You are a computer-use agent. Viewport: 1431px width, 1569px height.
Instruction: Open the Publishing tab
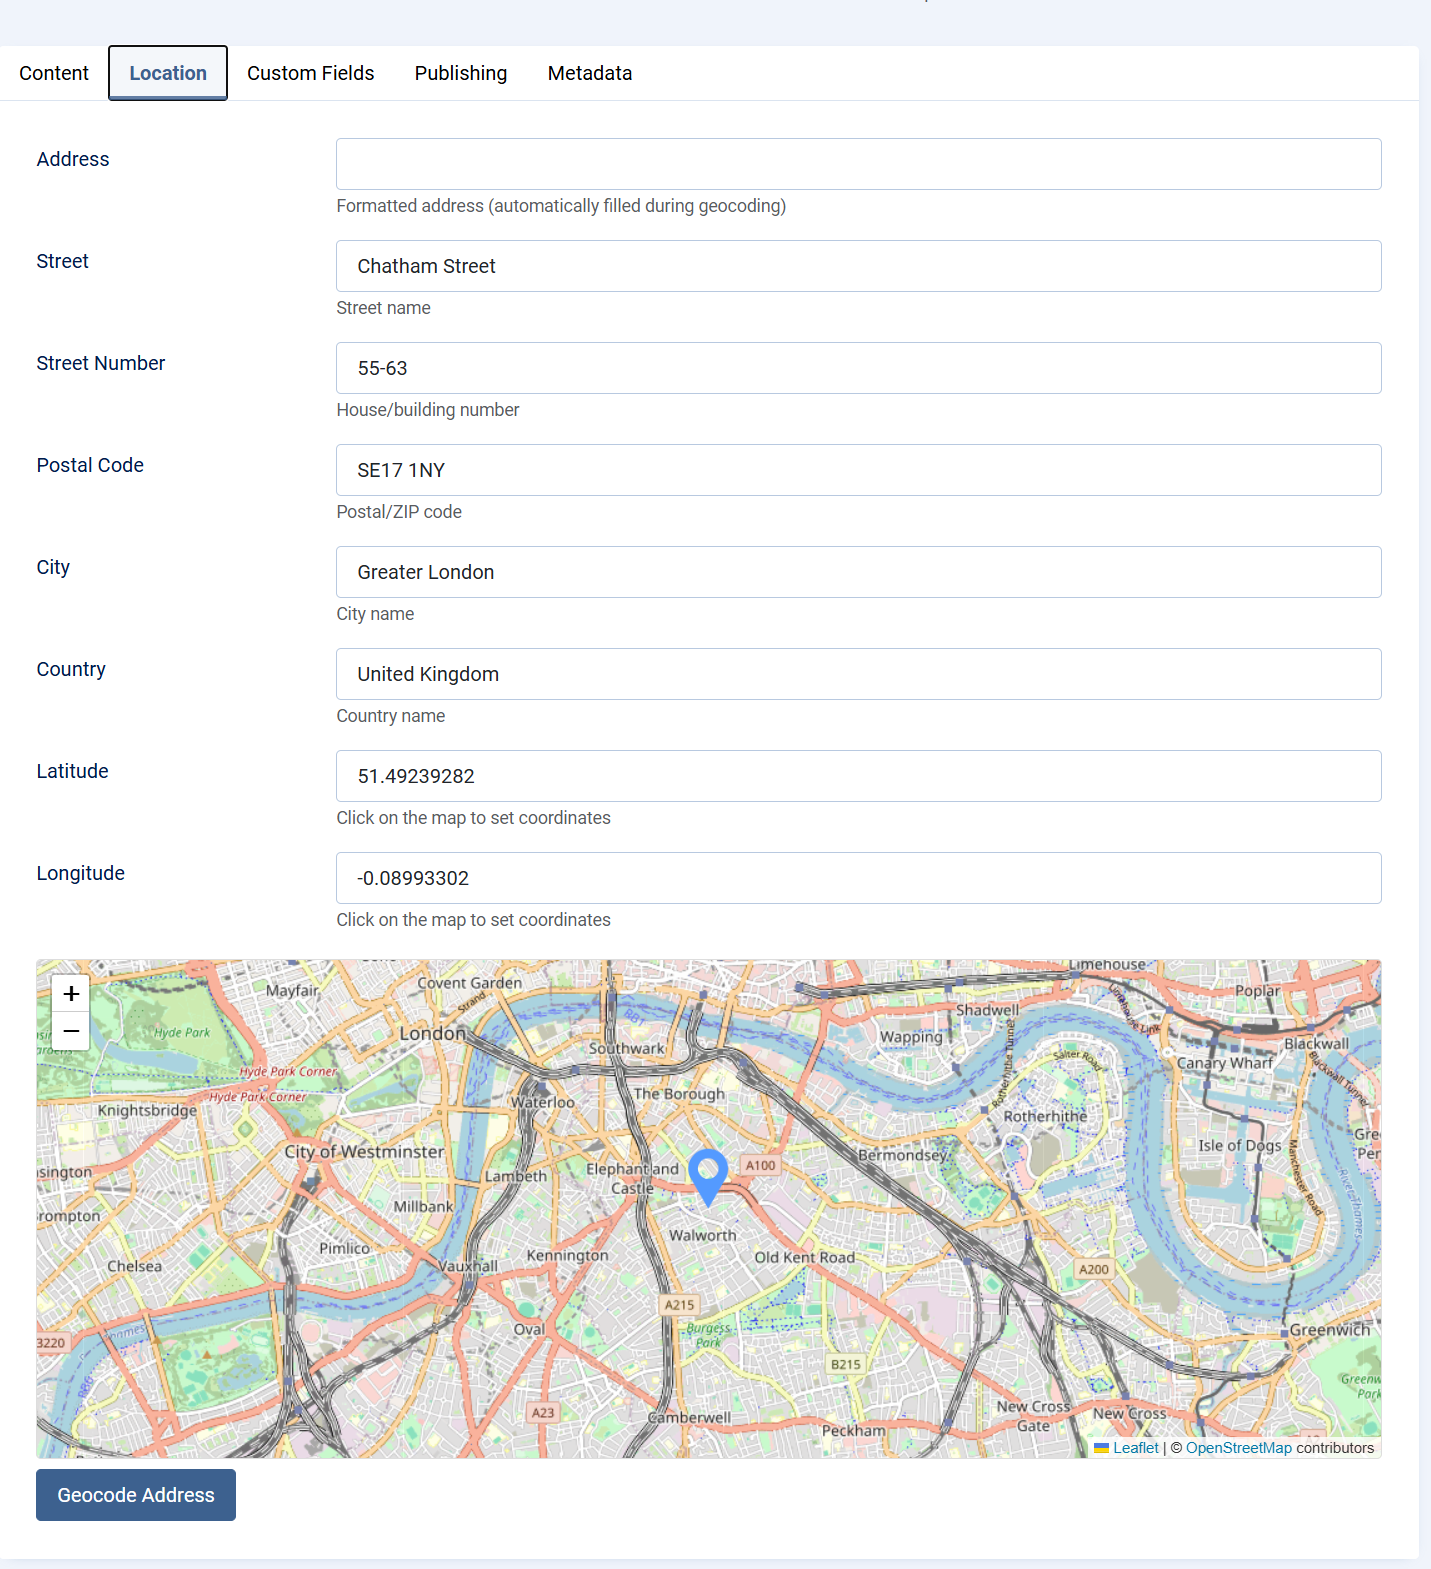click(460, 73)
